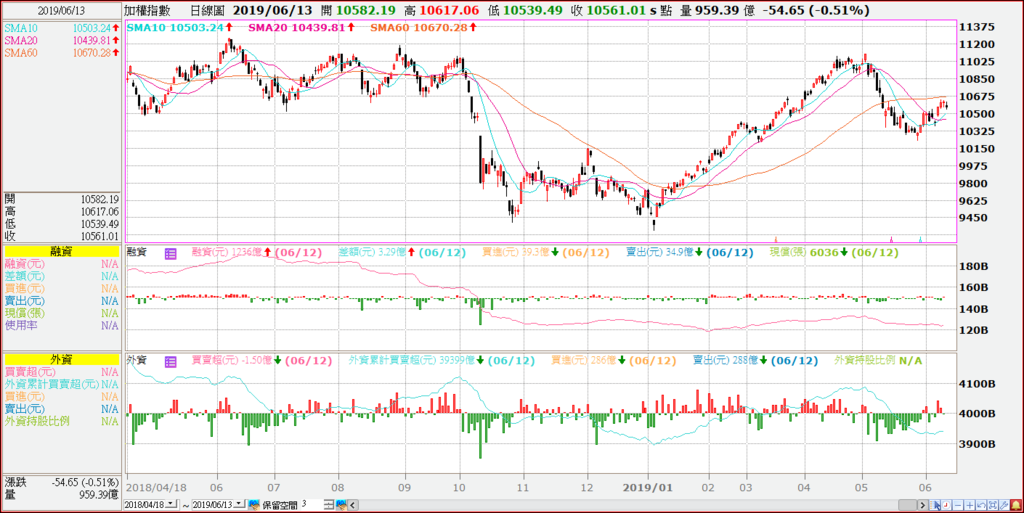
Task: Click 收 10561.01 row in left panel
Action: pos(61,236)
